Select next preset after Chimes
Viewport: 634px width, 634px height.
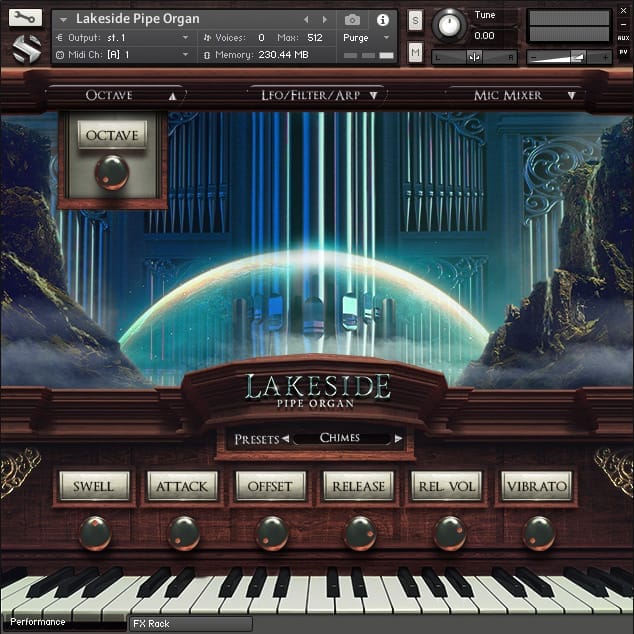398,438
